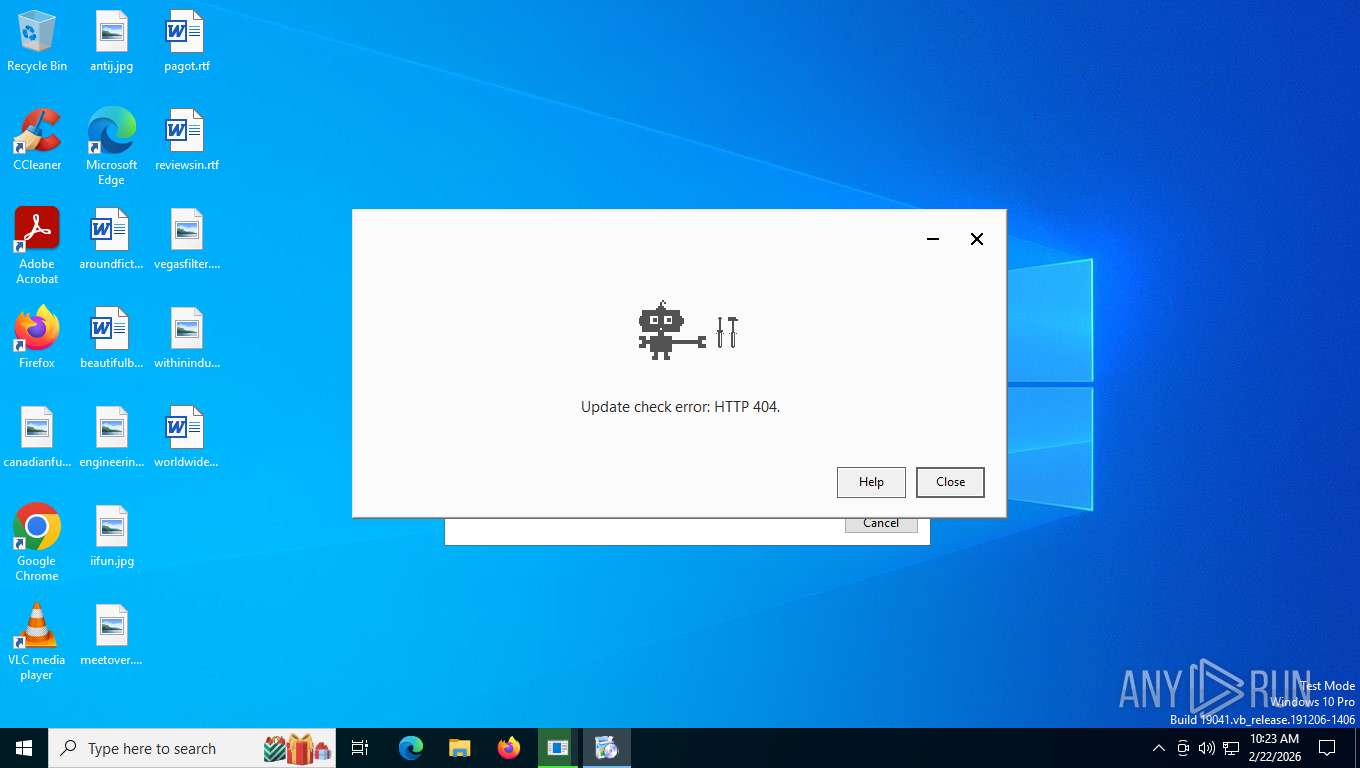The height and width of the screenshot is (768, 1360).
Task: Open Firefox from the taskbar
Action: click(509, 748)
